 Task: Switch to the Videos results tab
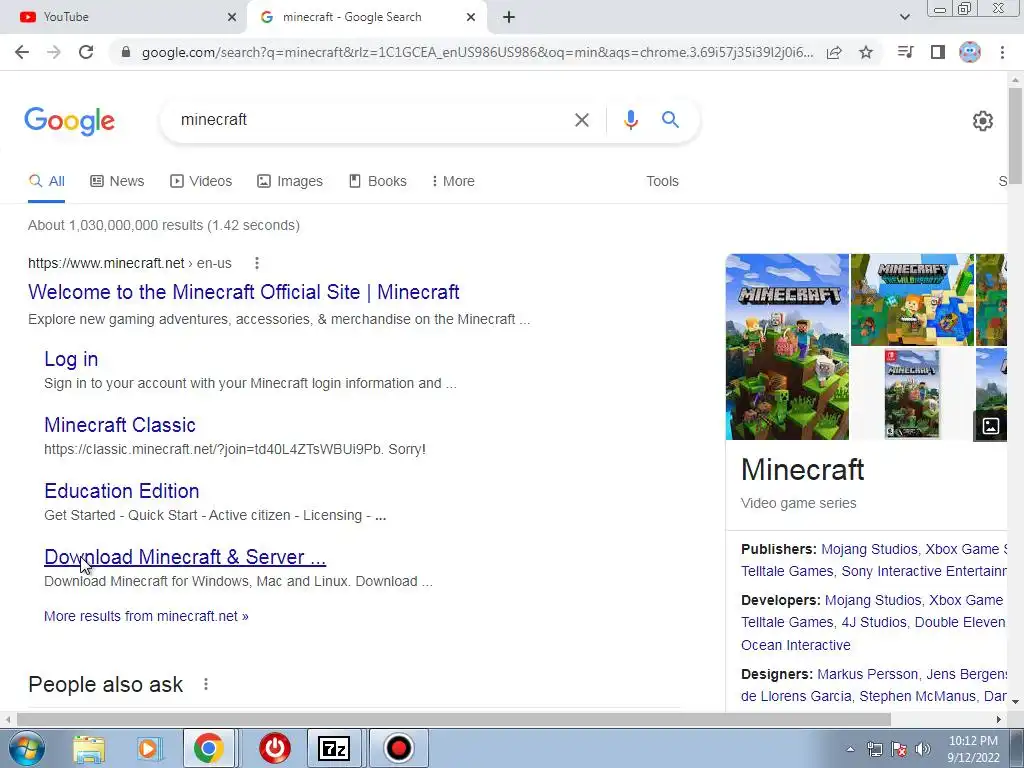(201, 181)
